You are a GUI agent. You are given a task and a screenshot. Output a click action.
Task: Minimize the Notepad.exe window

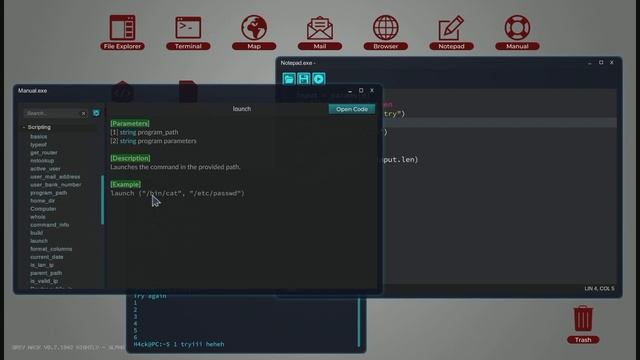click(590, 63)
